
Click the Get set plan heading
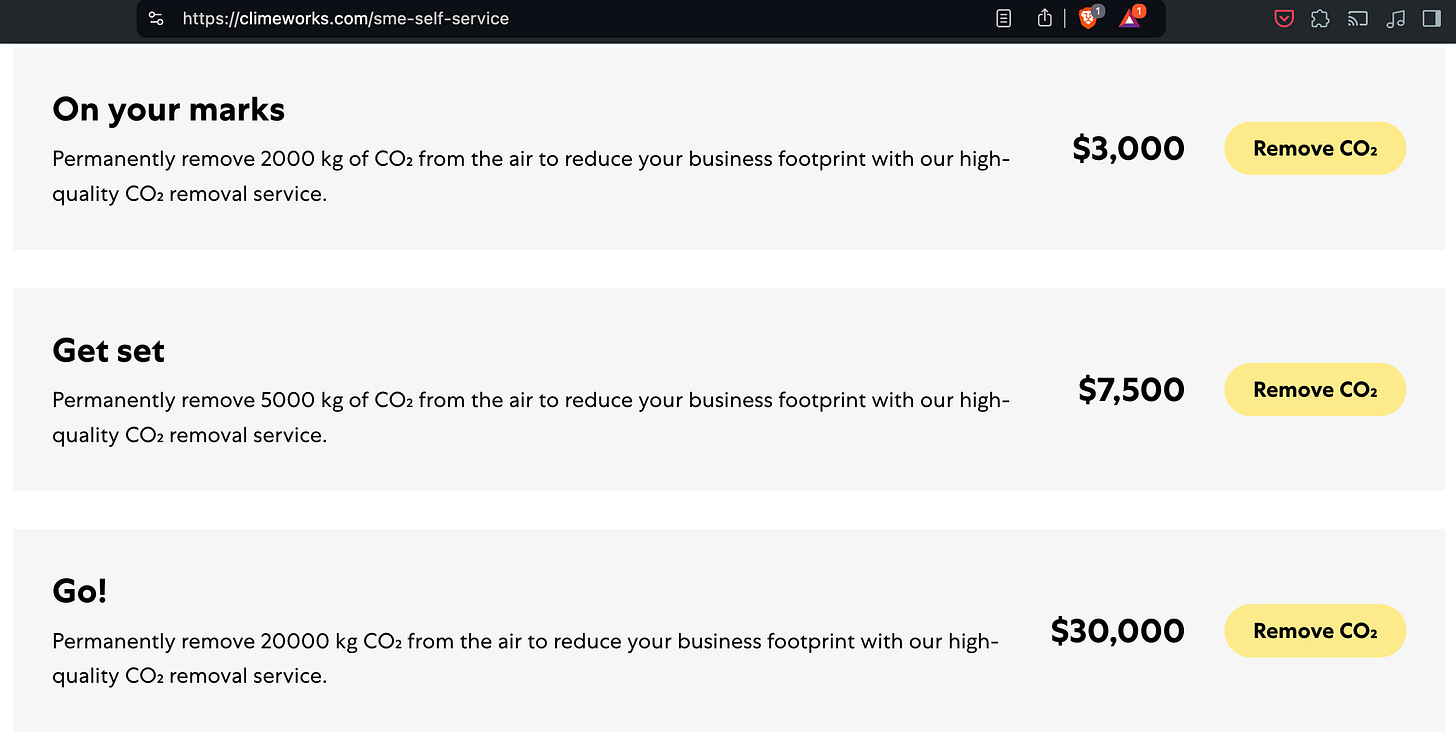(108, 351)
